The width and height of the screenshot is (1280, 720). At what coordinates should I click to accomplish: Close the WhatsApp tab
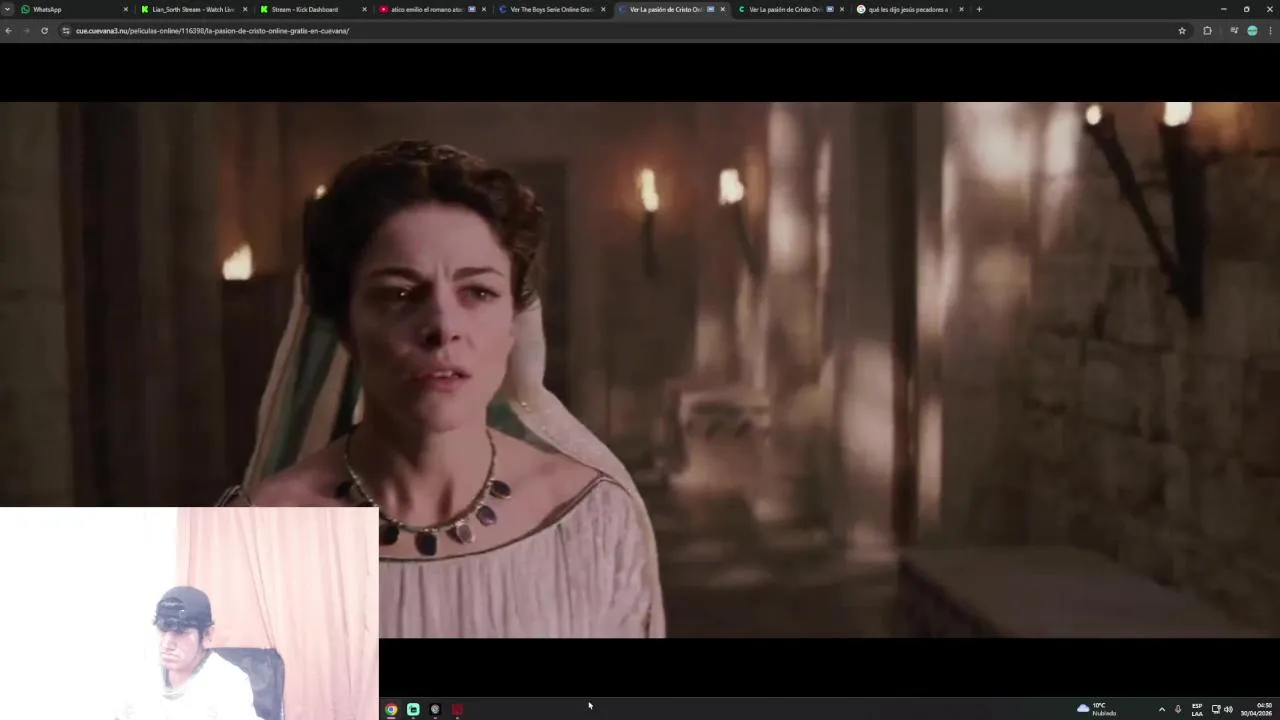(x=126, y=9)
